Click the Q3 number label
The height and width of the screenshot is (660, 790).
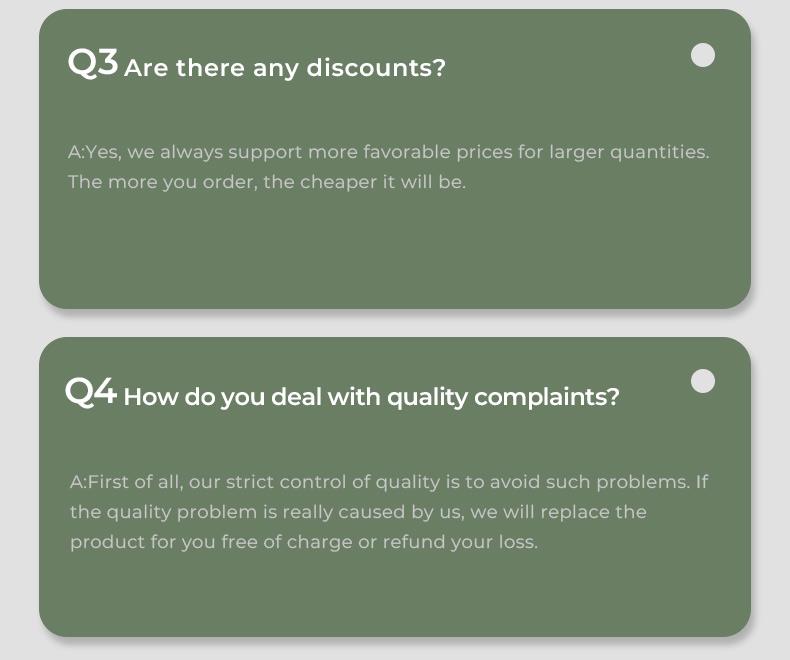point(93,64)
